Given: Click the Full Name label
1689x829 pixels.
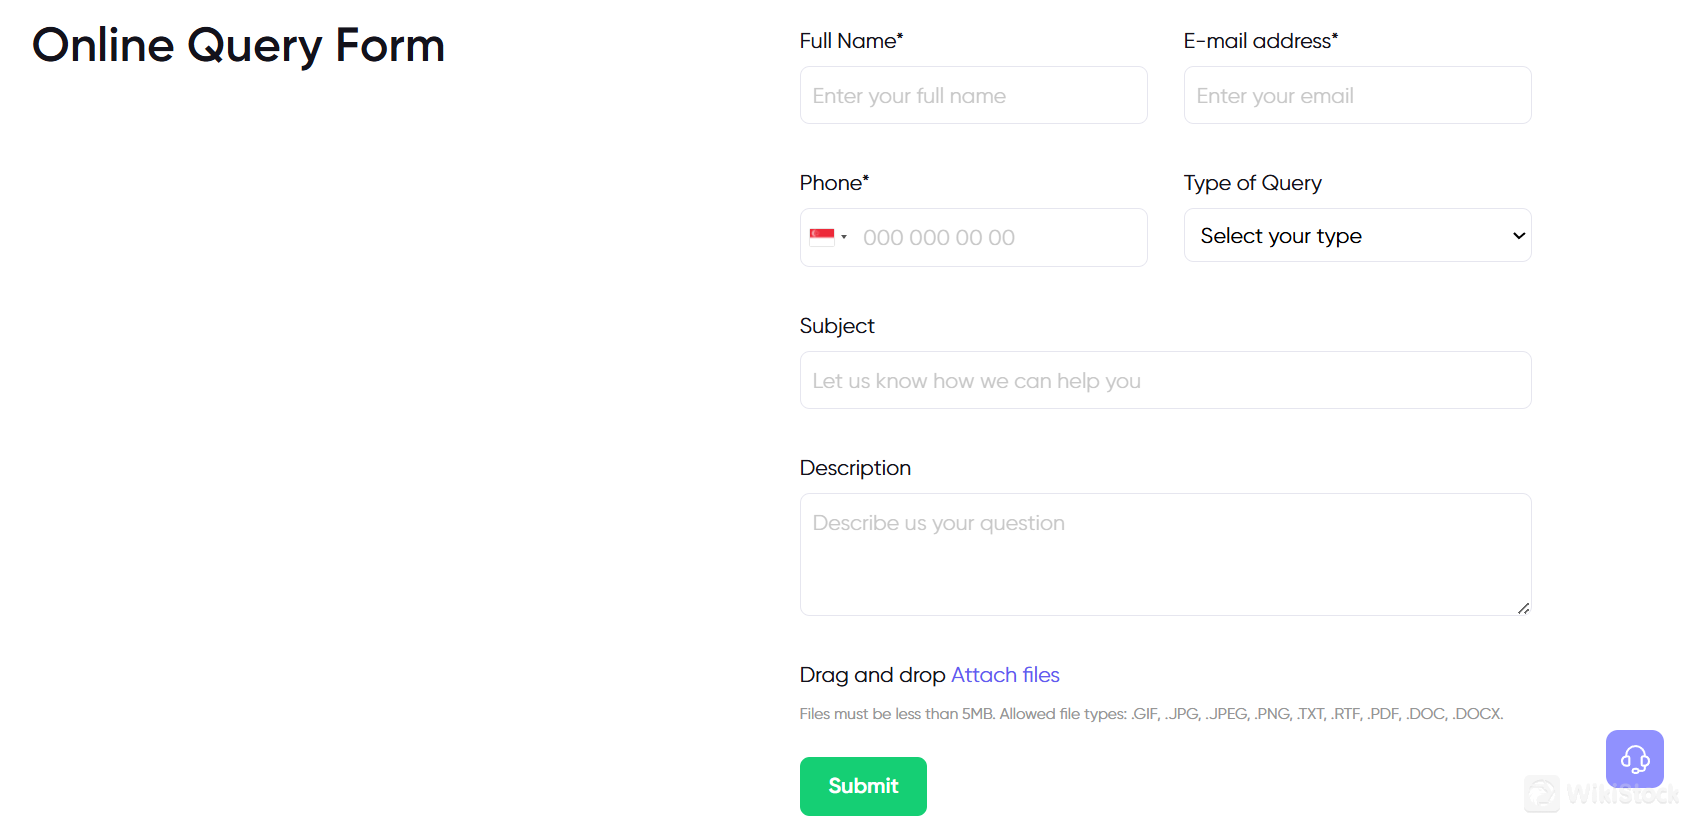Looking at the screenshot, I should pyautogui.click(x=850, y=41).
